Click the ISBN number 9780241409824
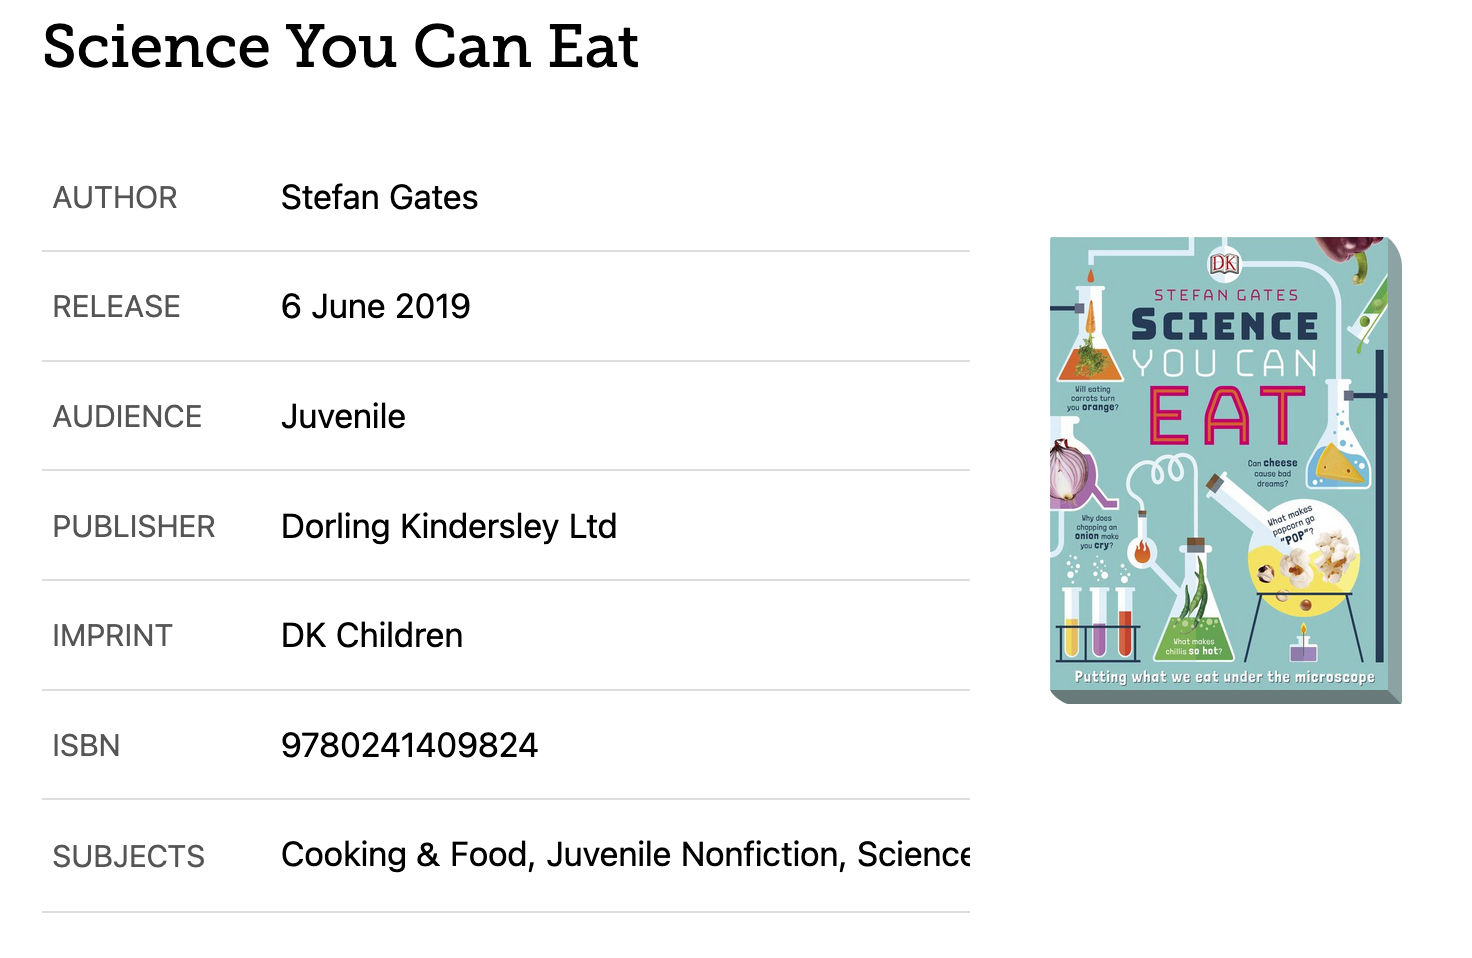 pyautogui.click(x=409, y=745)
